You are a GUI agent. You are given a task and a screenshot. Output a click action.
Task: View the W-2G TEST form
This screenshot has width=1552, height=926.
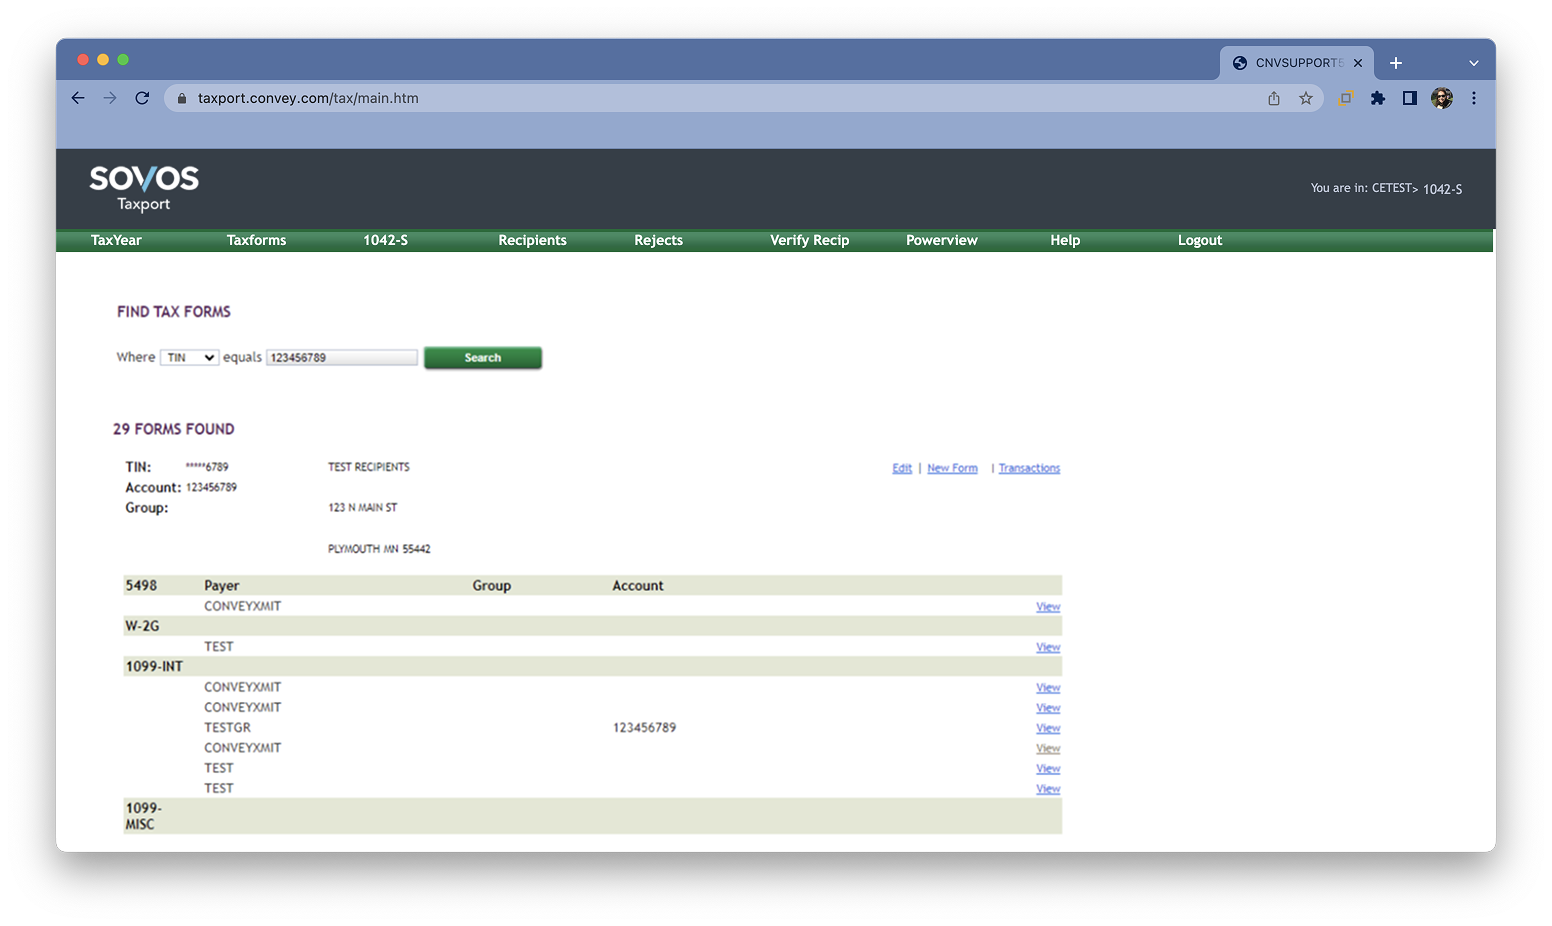[x=1048, y=647]
